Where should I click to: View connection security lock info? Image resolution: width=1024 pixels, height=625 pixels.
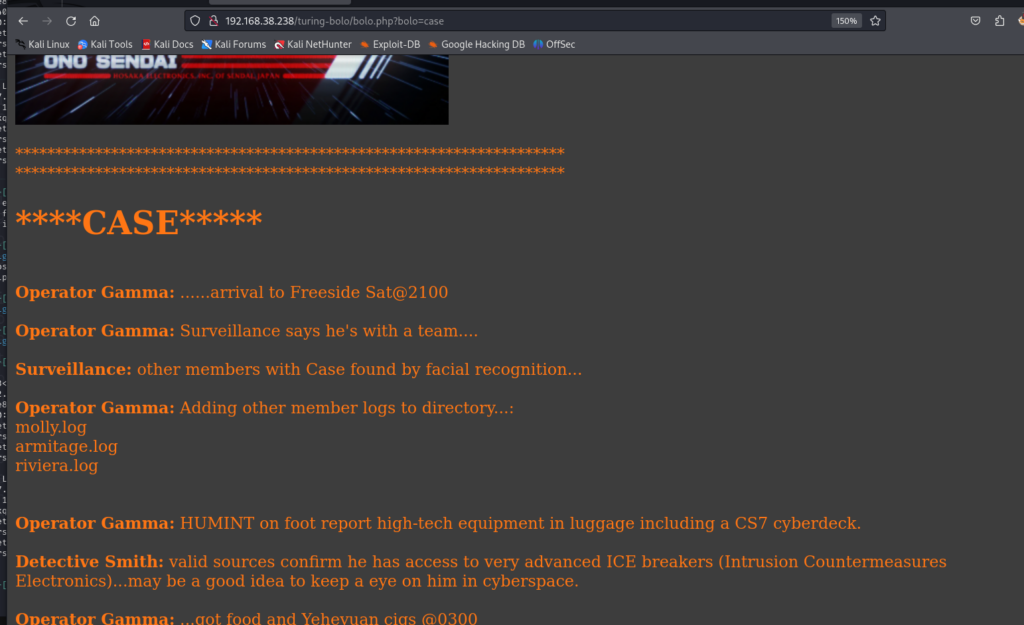(x=213, y=21)
